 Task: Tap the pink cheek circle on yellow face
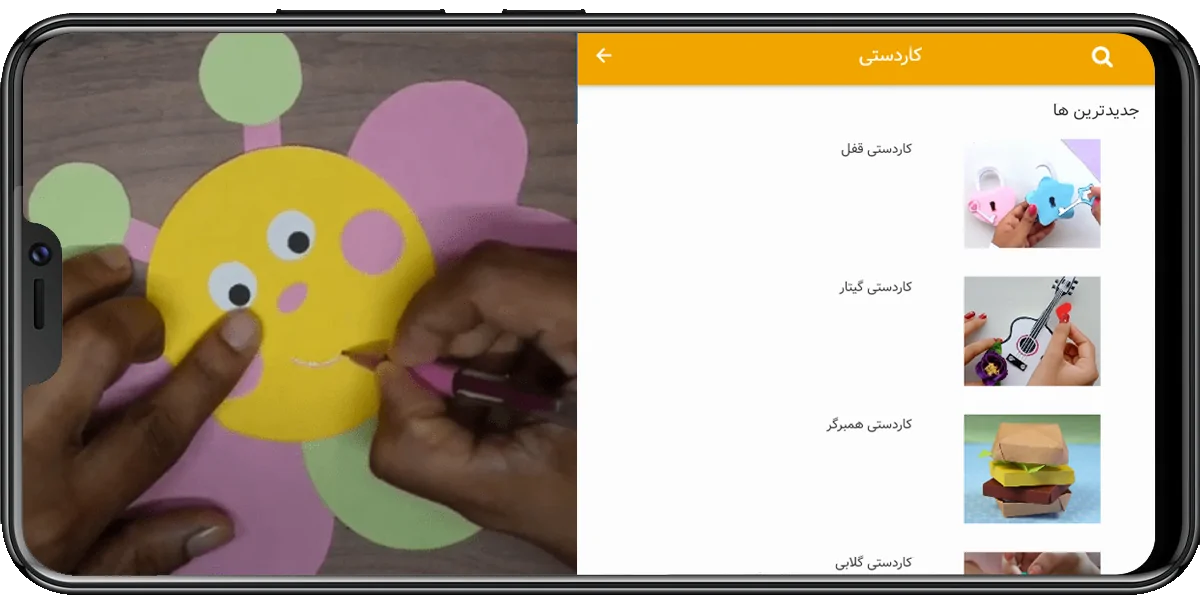pyautogui.click(x=374, y=242)
